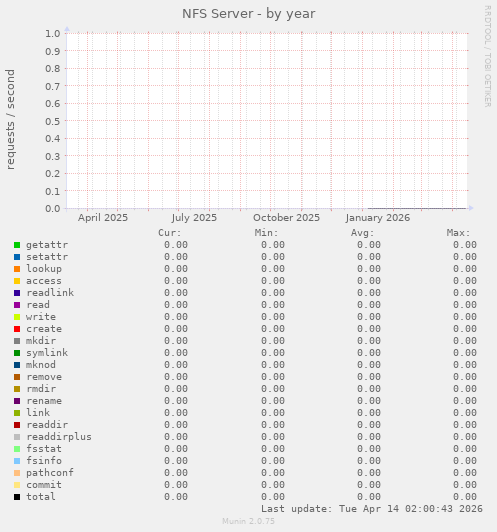This screenshot has height=532, width=497.
Task: Click the light blue fsinfo swatch
Action: click(x=17, y=461)
